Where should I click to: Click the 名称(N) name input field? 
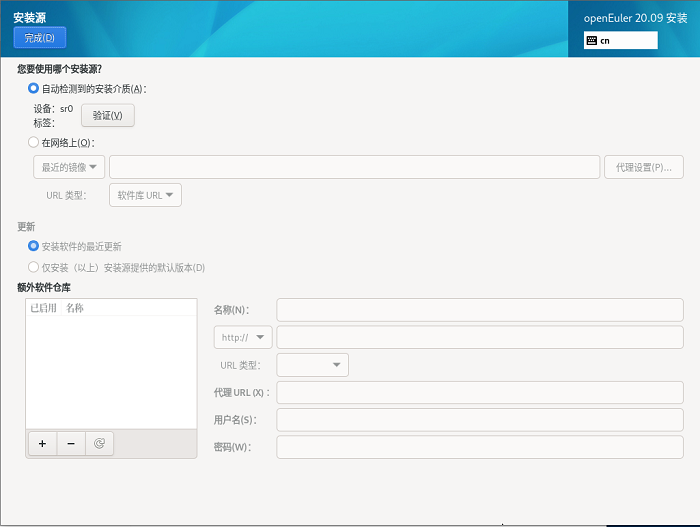(x=479, y=310)
